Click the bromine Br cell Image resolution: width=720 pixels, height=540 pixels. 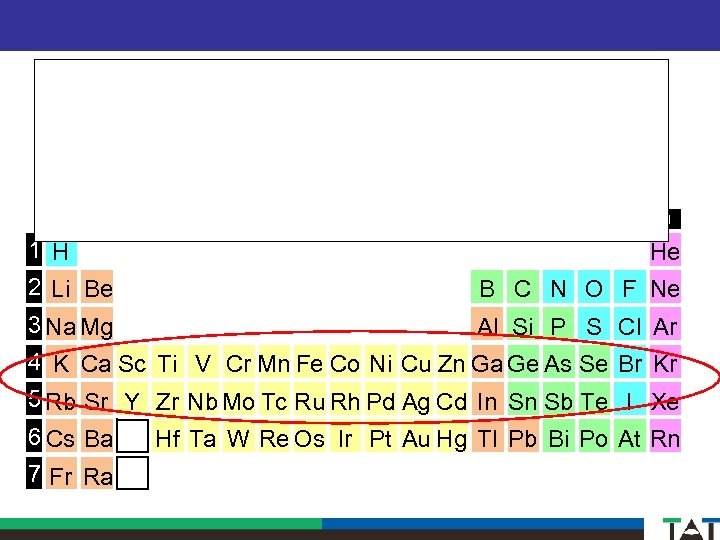coord(630,362)
